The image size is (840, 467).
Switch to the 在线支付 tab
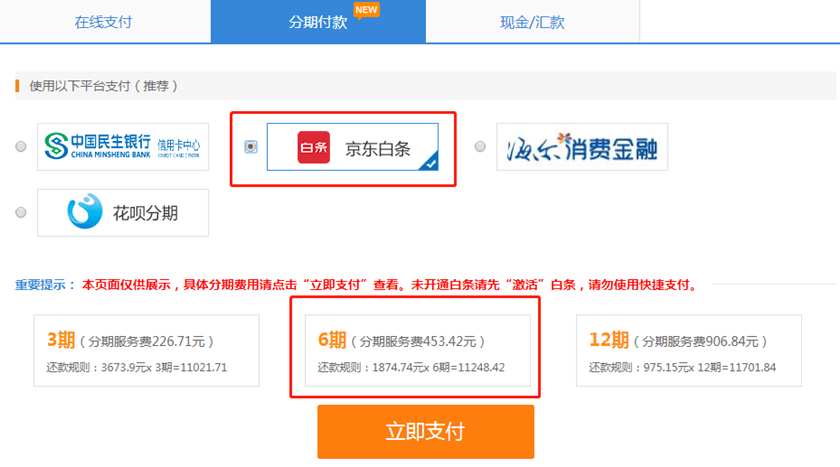point(105,21)
